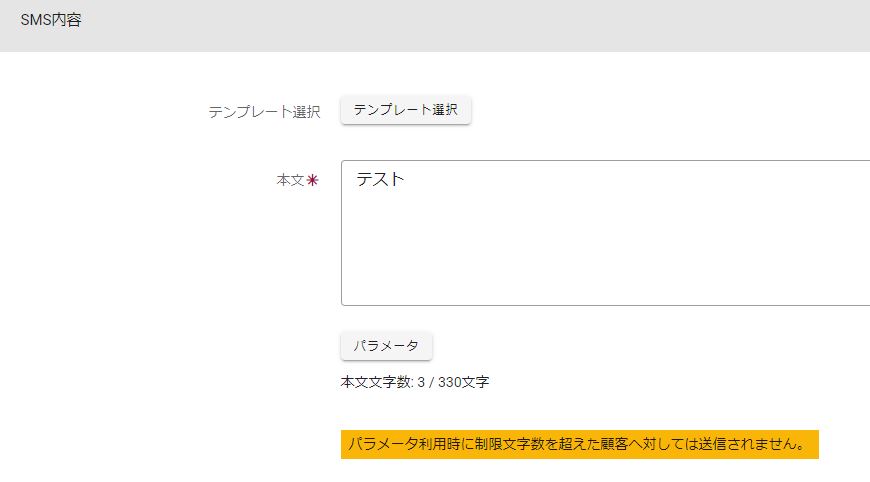Click the テンプレート選択 button

(x=405, y=110)
